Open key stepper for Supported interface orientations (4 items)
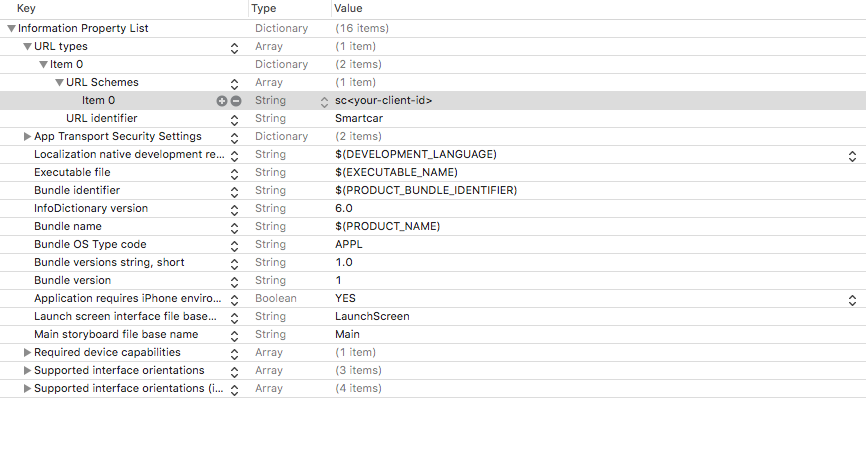 tap(234, 390)
